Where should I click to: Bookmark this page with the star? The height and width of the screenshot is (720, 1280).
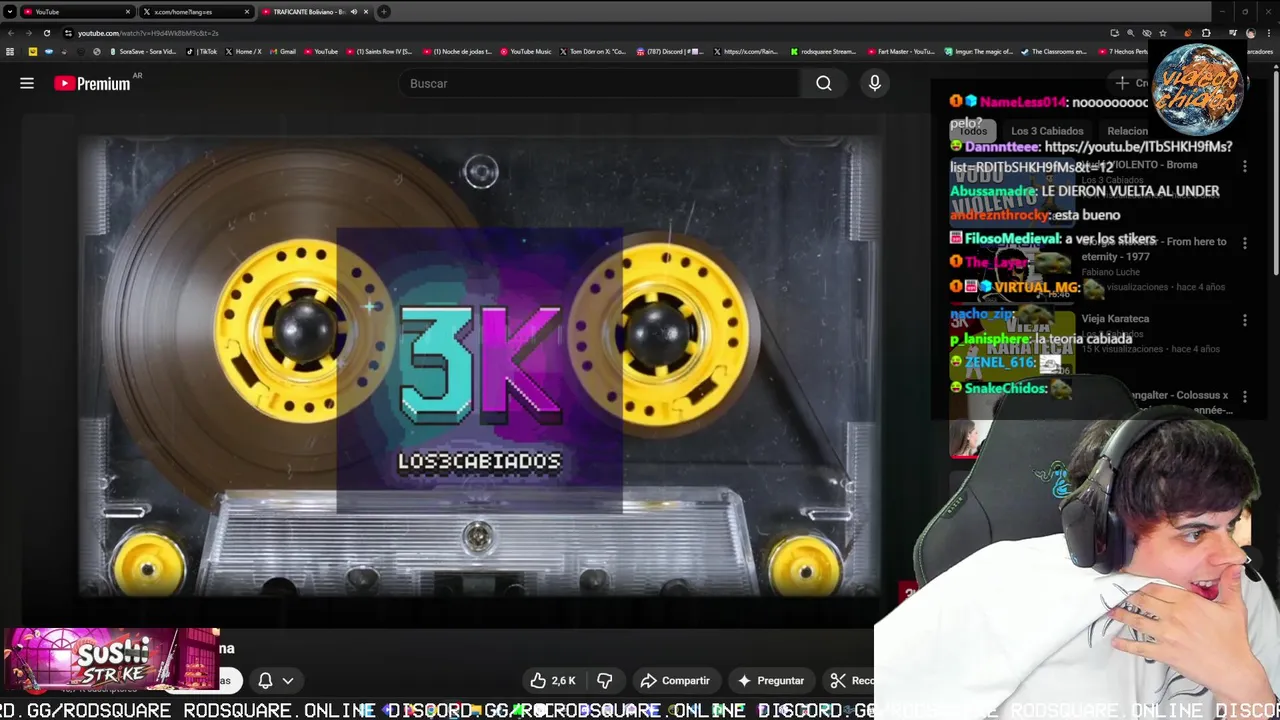[x=1162, y=33]
